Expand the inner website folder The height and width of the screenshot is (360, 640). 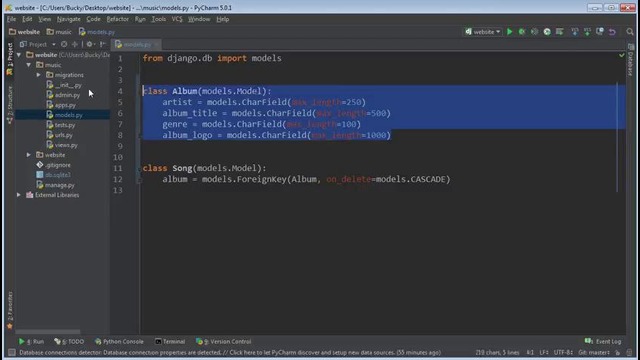(29, 155)
